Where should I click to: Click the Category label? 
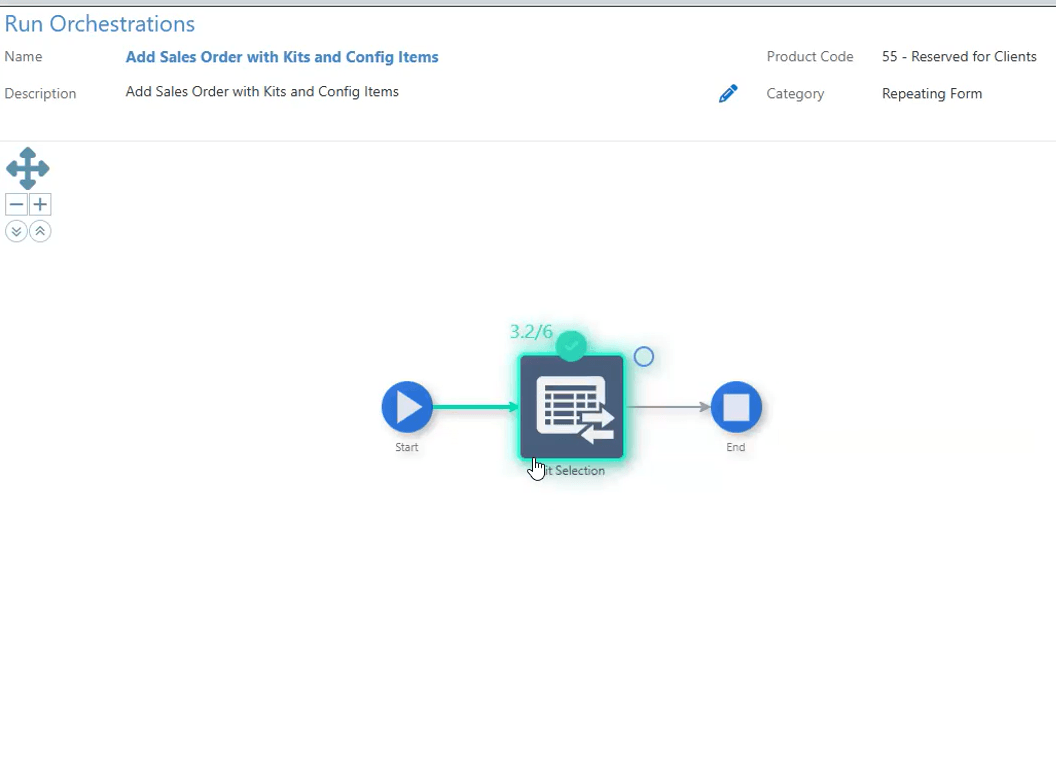(x=795, y=94)
